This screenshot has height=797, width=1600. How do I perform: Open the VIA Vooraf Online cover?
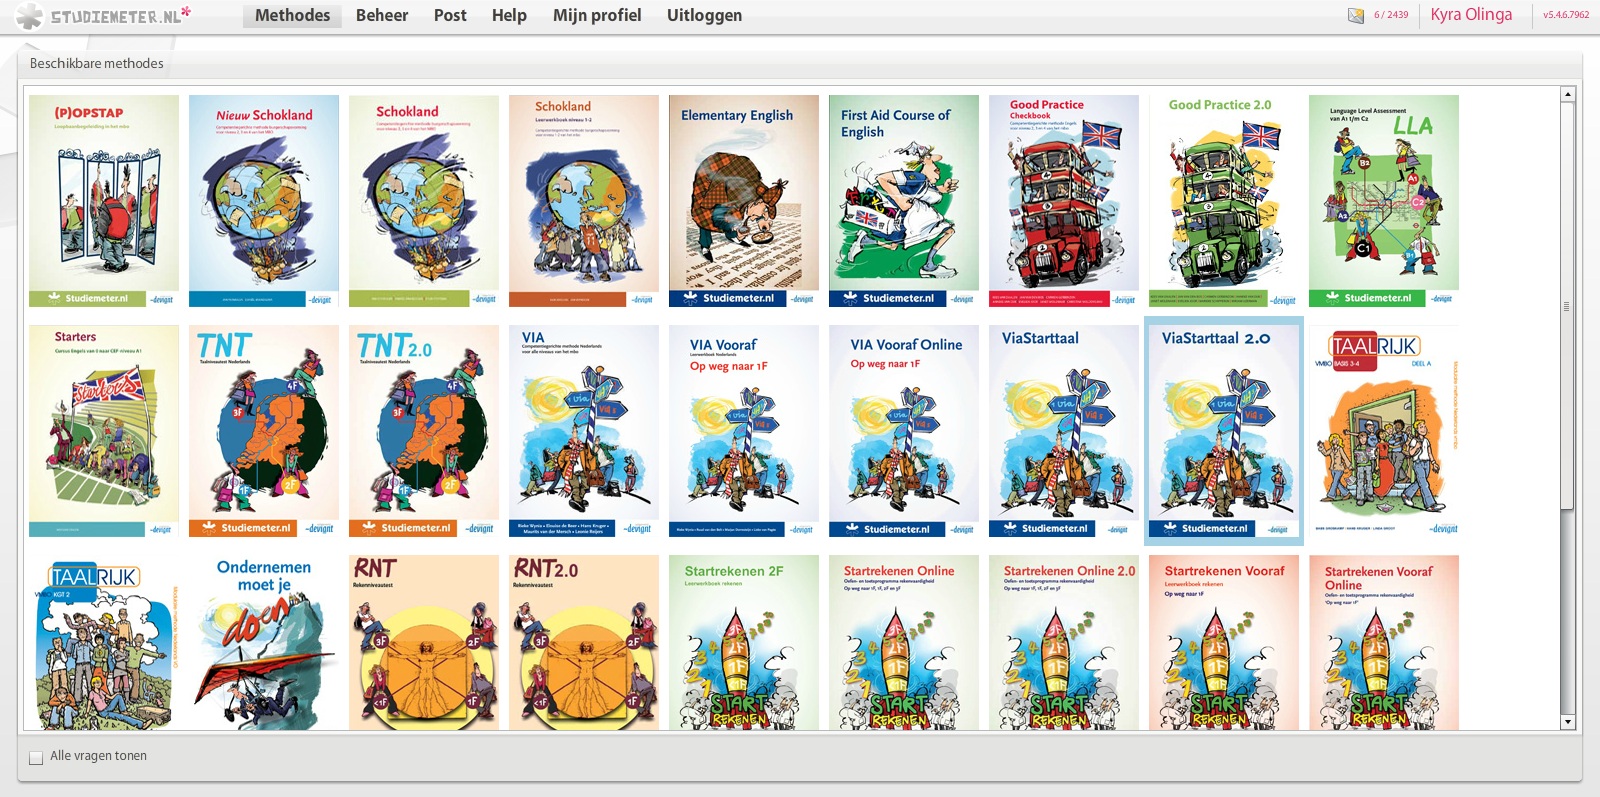(904, 431)
